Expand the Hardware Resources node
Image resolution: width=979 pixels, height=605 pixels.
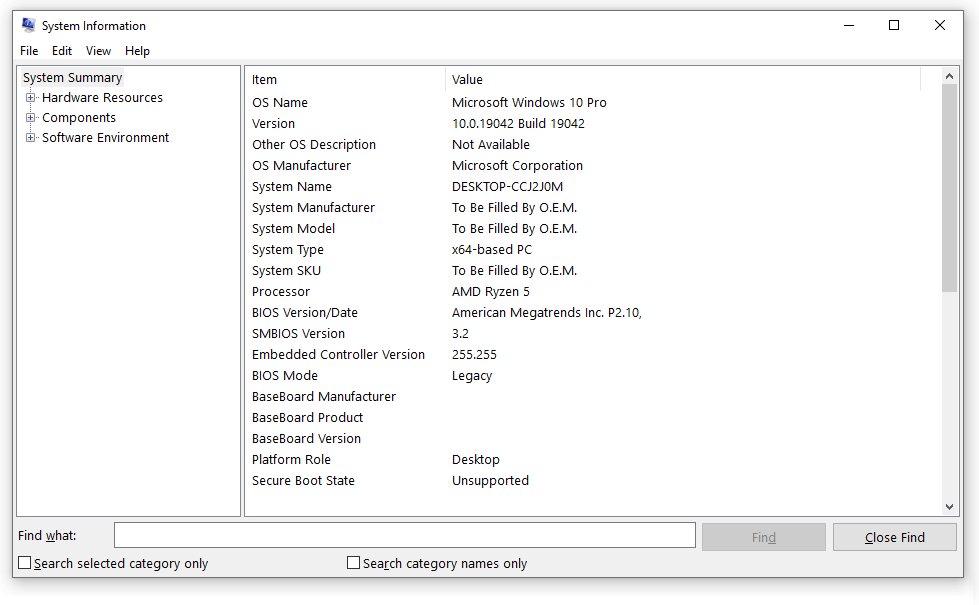(30, 97)
